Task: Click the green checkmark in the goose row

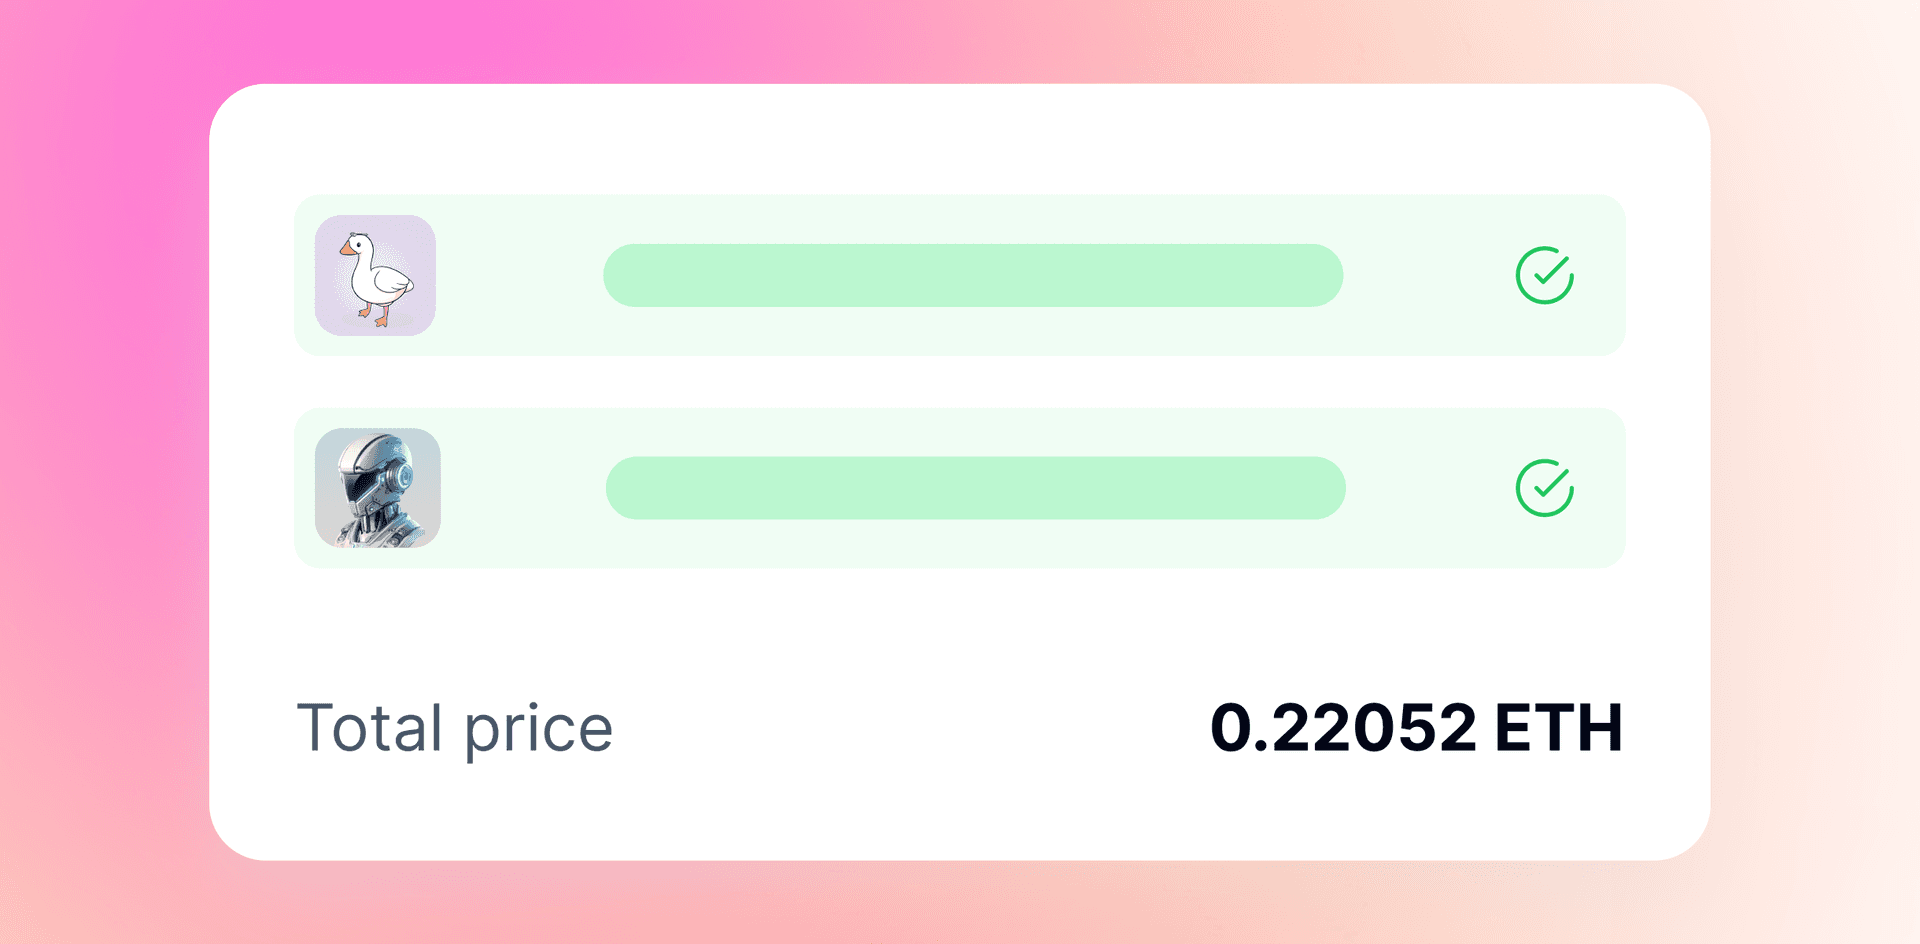Action: tap(1544, 275)
